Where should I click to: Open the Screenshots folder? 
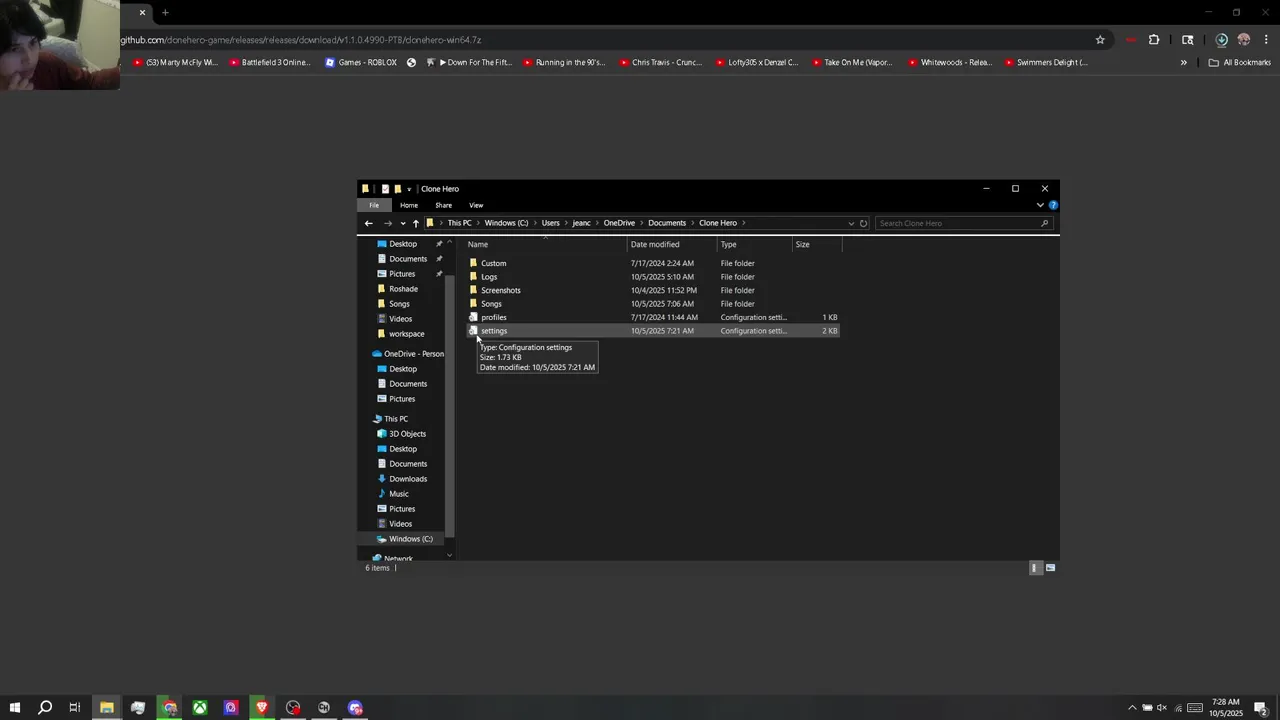coord(500,290)
